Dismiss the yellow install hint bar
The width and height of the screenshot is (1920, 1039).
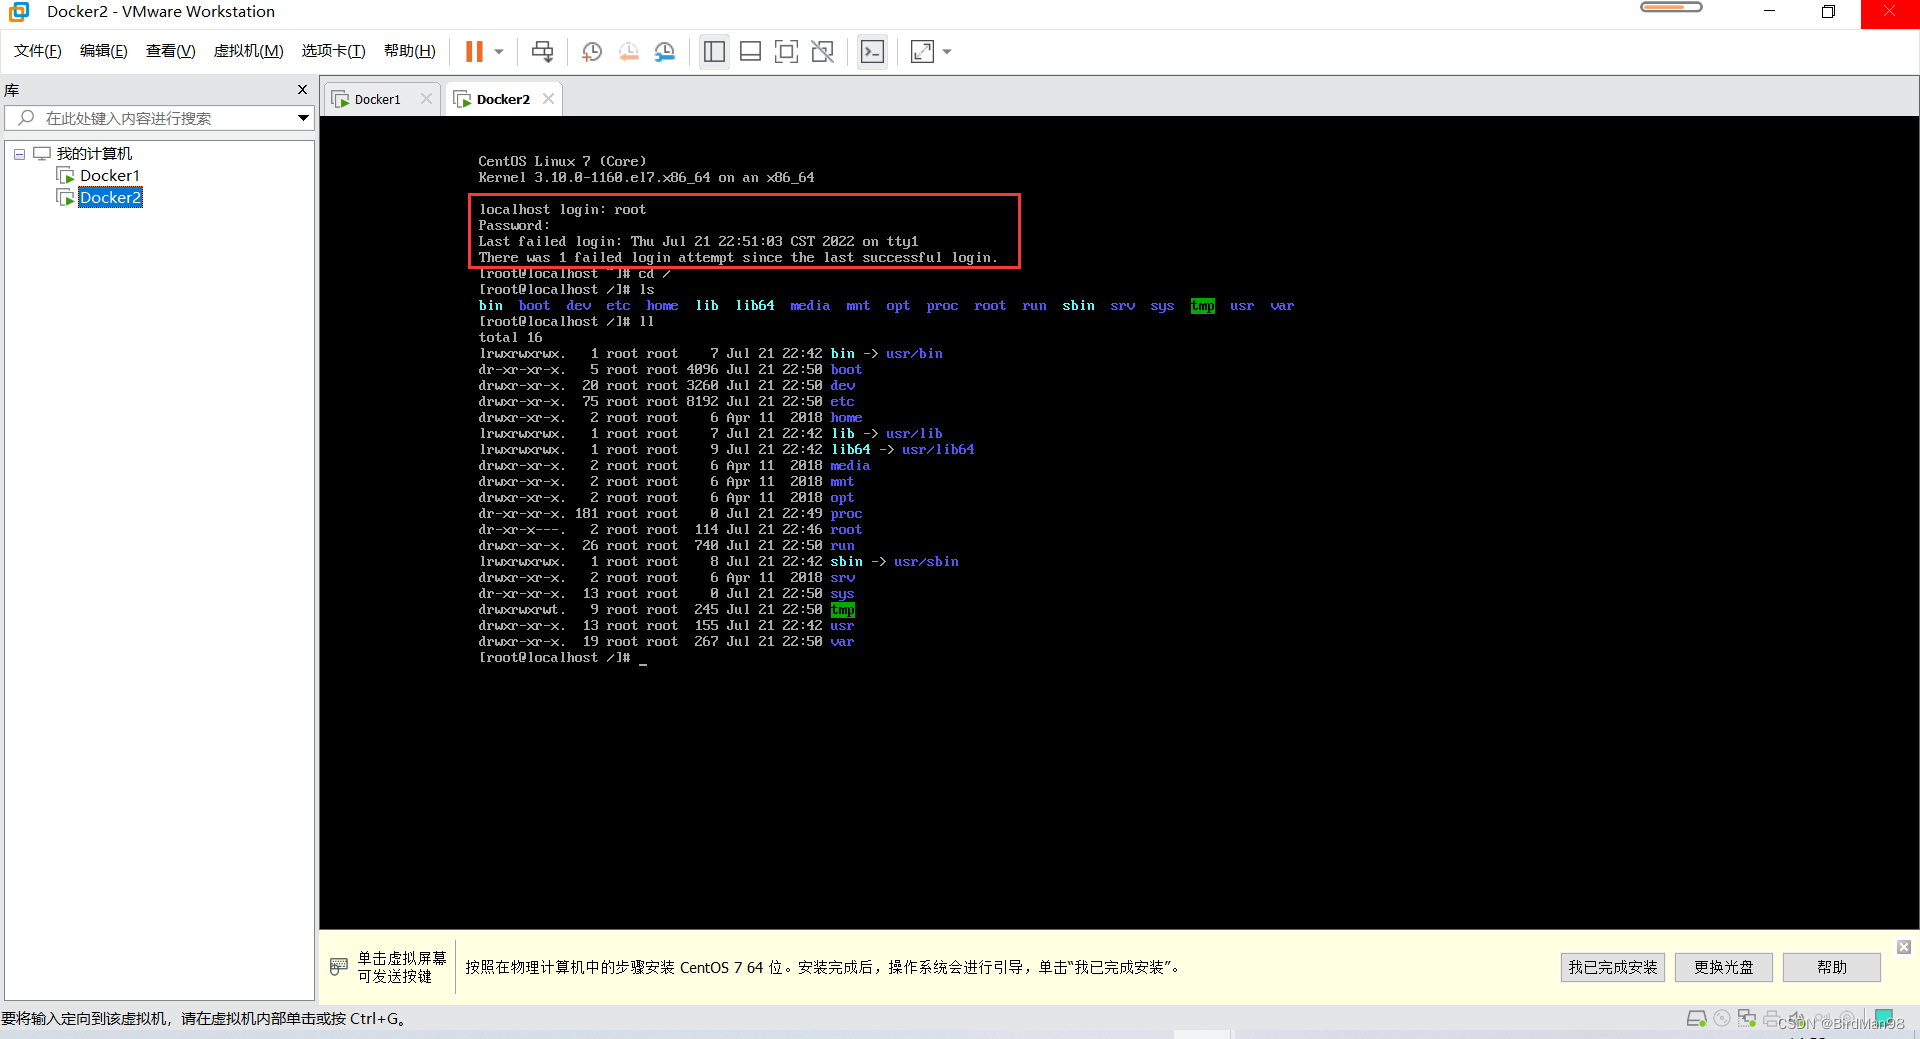point(1904,946)
